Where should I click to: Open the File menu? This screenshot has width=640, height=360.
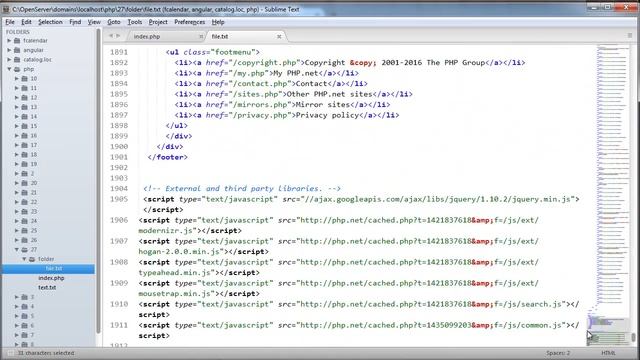(10, 22)
